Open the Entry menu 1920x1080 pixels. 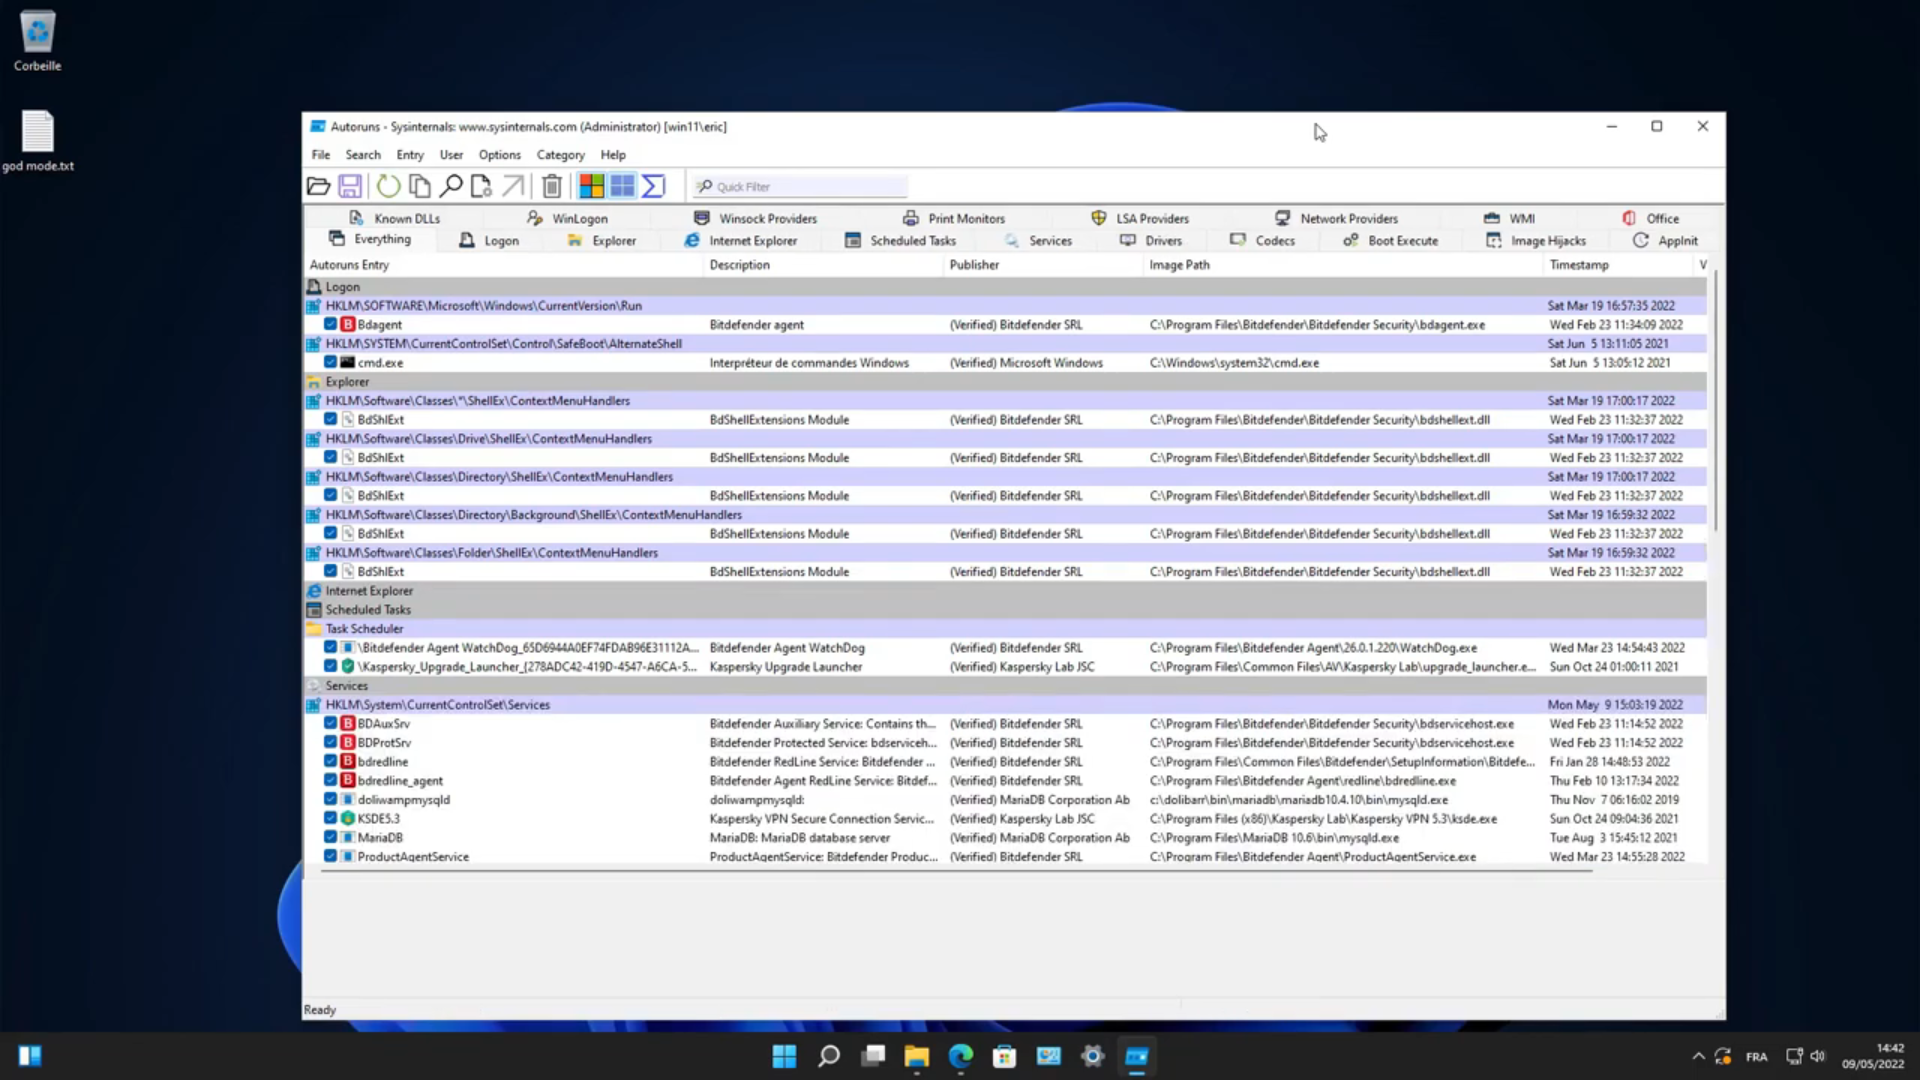(409, 155)
